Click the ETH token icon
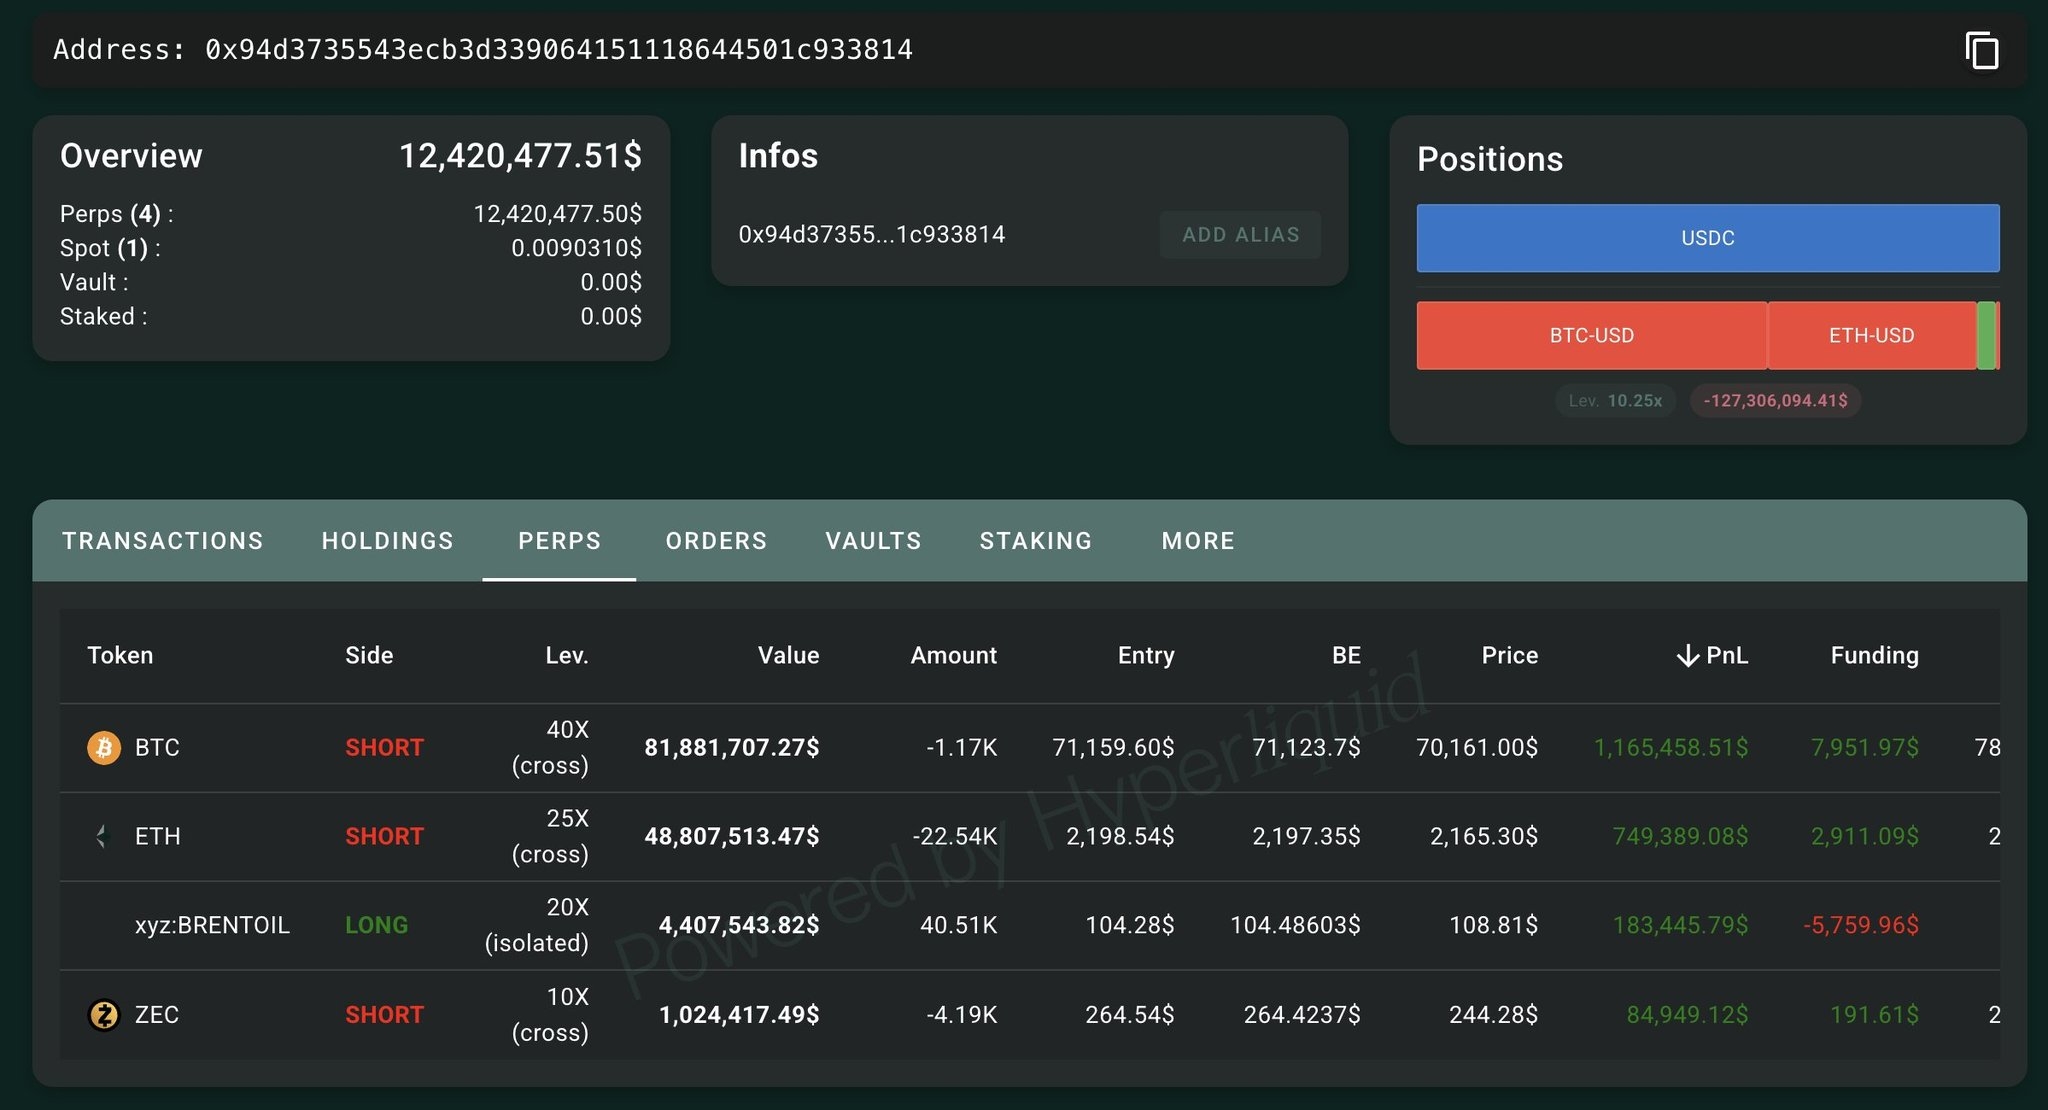Screen dimensions: 2048x1110 click(x=102, y=836)
